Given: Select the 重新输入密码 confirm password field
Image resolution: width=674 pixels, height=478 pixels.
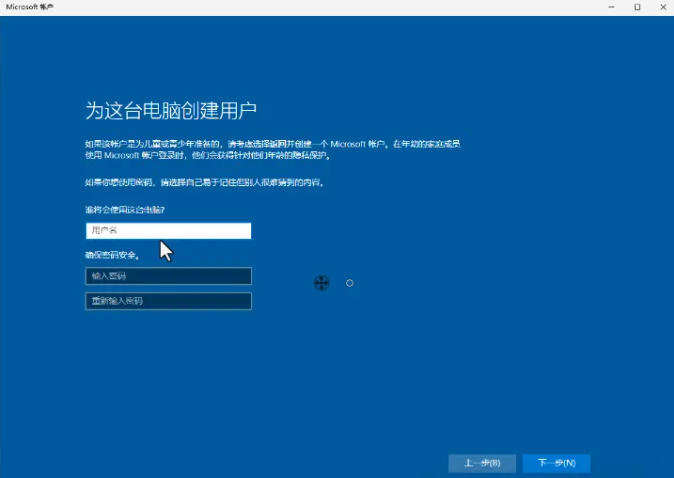Looking at the screenshot, I should click(x=168, y=301).
